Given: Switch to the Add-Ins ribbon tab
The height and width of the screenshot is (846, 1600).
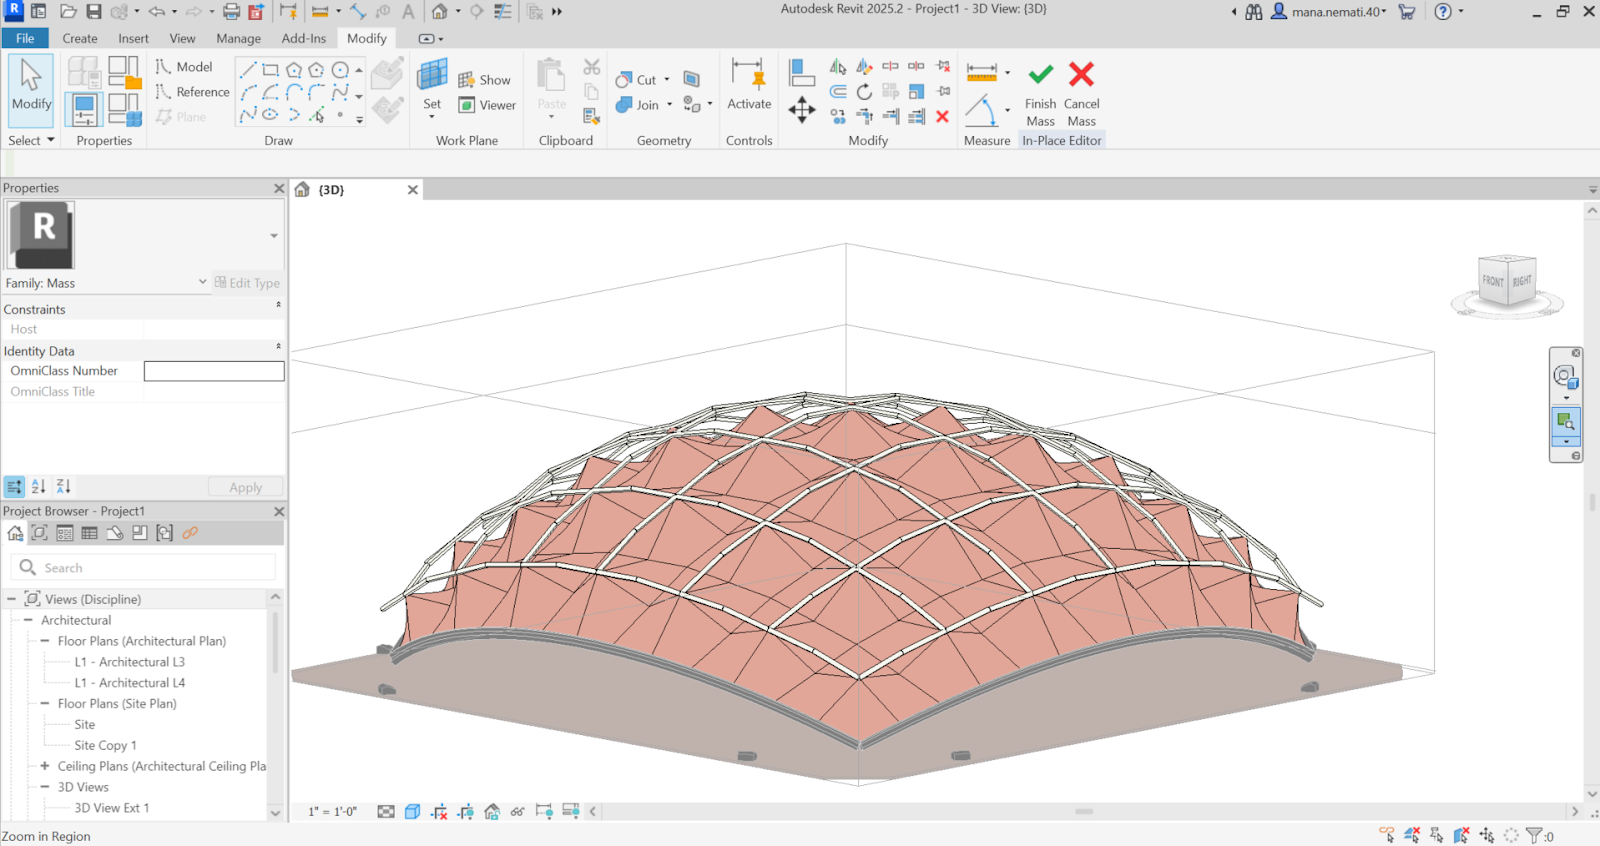Looking at the screenshot, I should (x=303, y=38).
